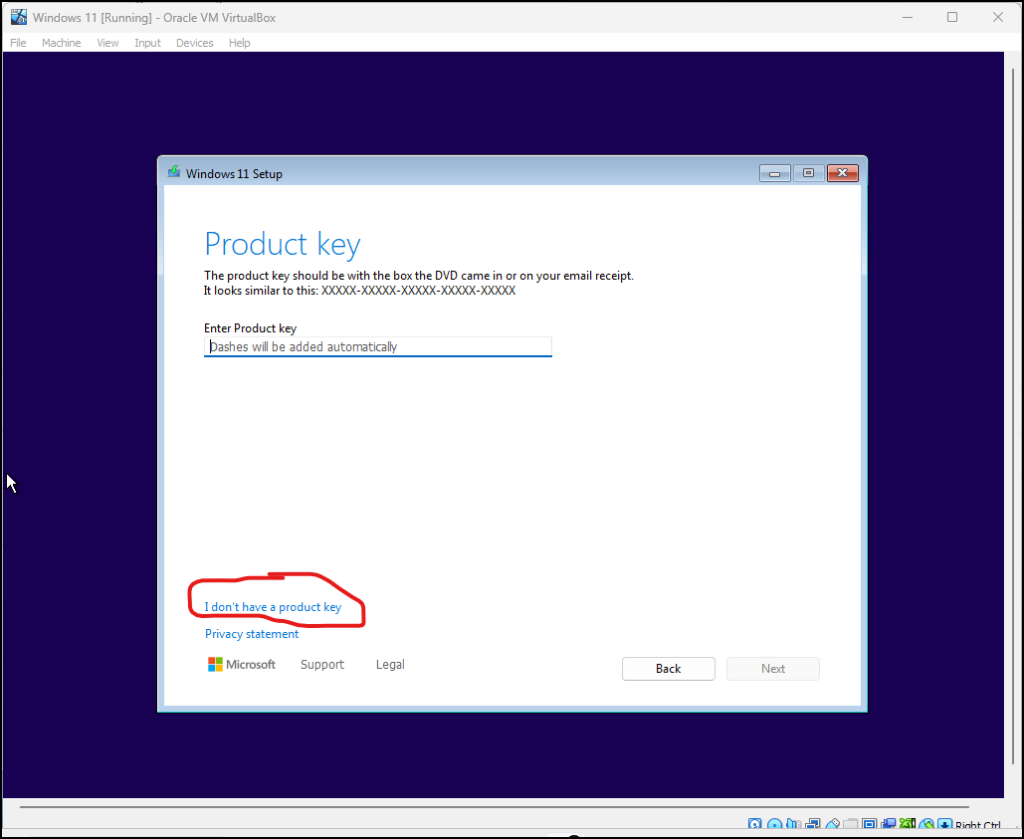Open the Machine menu

coord(61,42)
